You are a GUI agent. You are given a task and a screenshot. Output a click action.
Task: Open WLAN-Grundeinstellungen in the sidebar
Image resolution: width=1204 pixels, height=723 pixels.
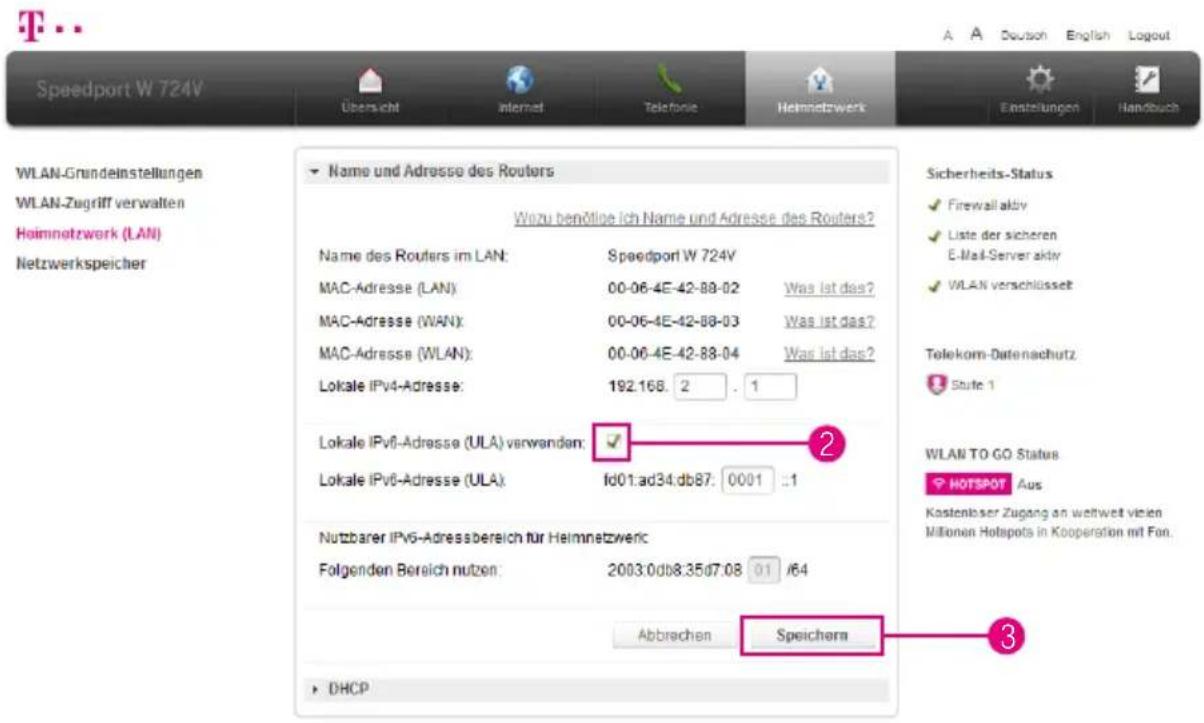pyautogui.click(x=110, y=173)
